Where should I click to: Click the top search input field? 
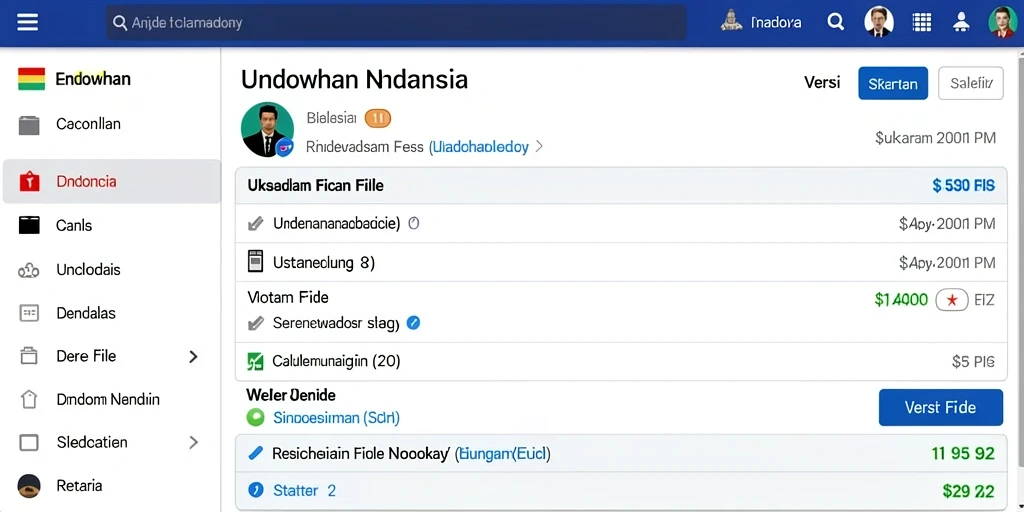click(396, 23)
